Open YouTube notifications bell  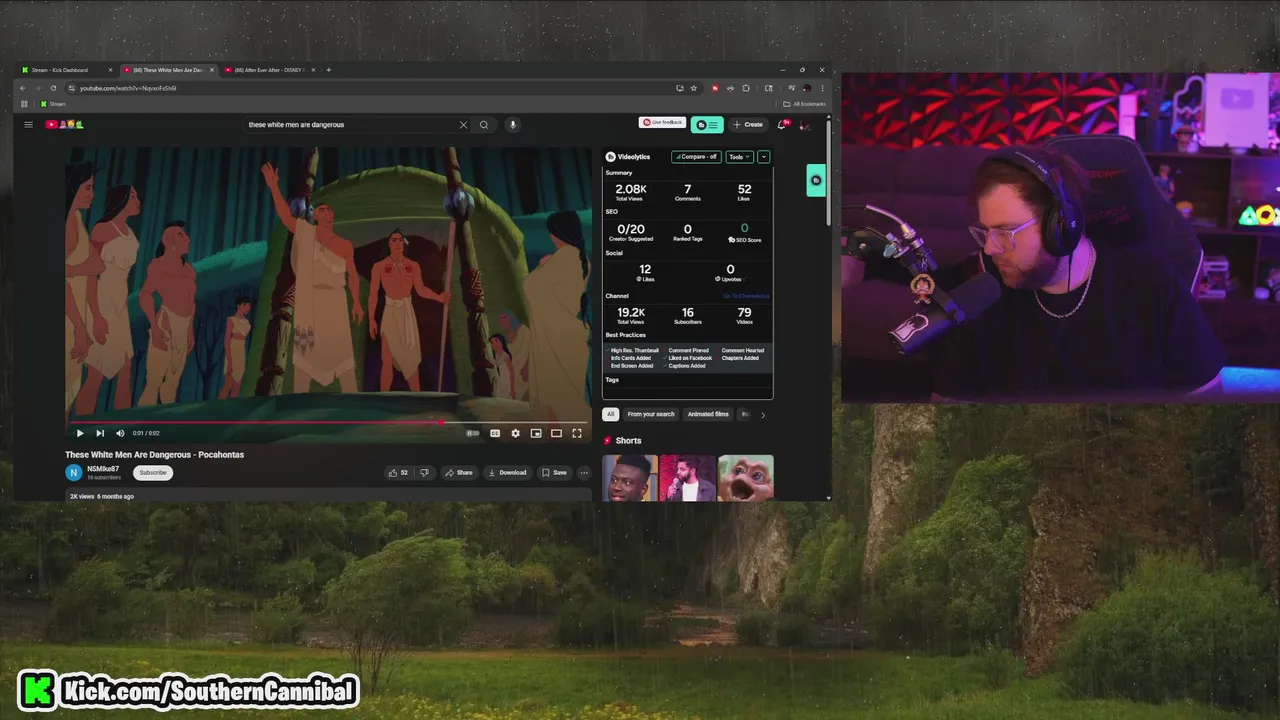783,125
